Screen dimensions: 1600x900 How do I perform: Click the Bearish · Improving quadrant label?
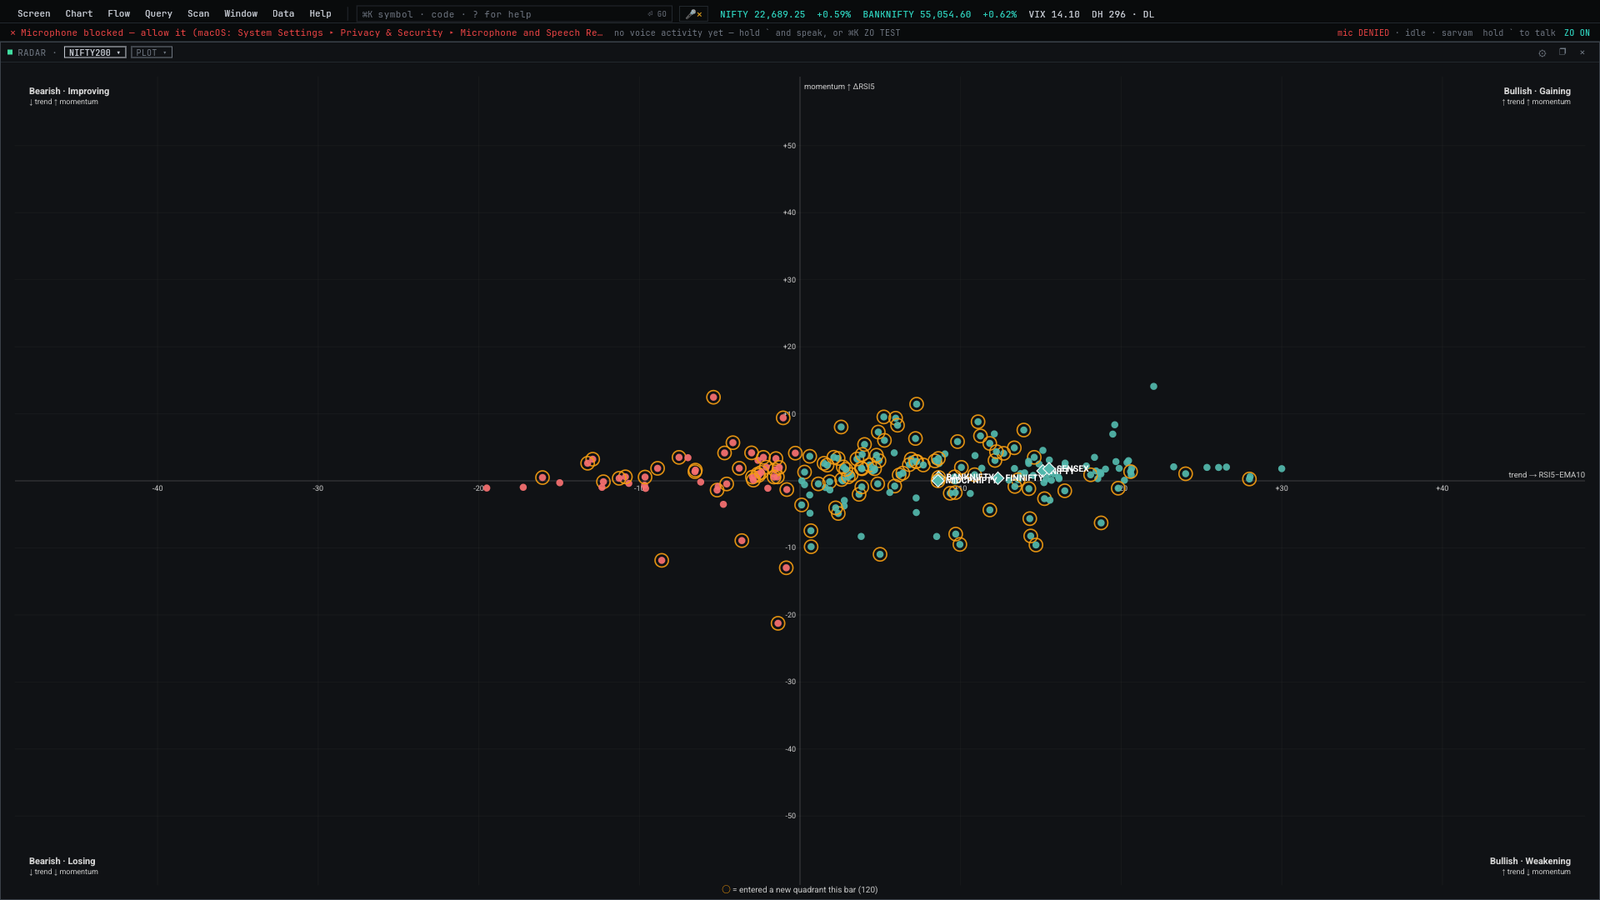pos(69,91)
